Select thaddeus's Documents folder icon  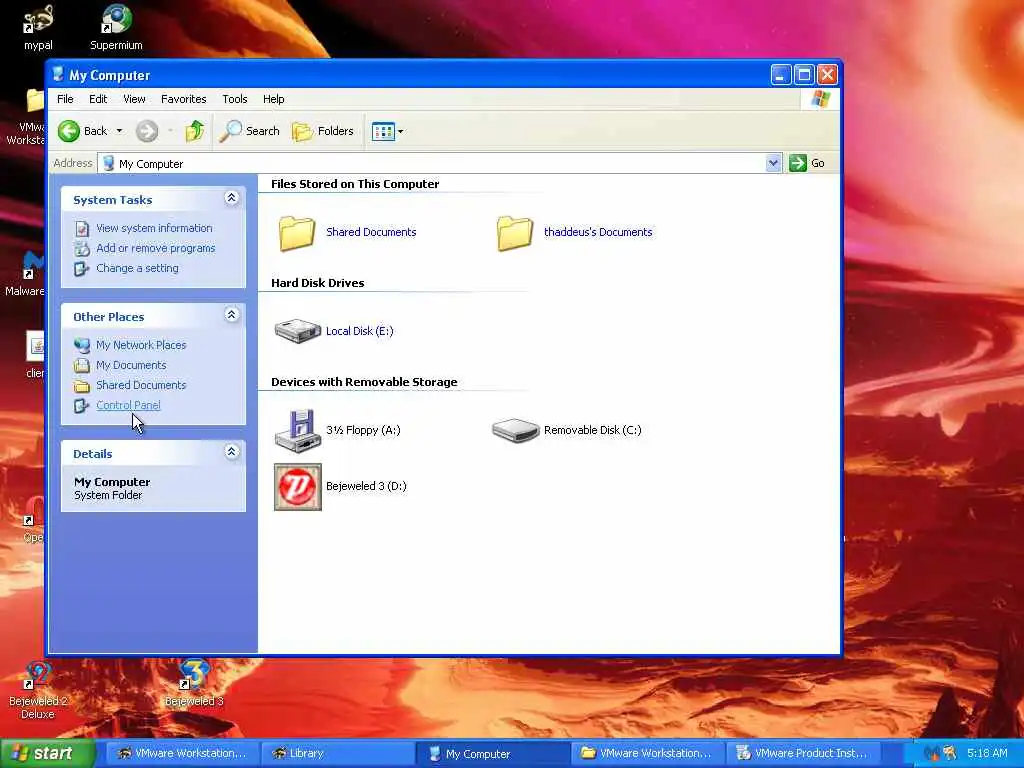point(515,233)
